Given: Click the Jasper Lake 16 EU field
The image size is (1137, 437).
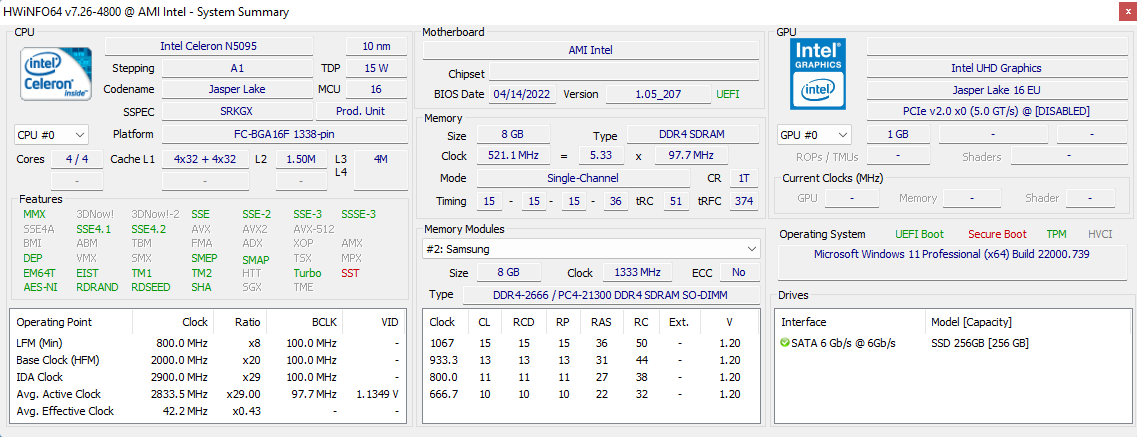Looking at the screenshot, I should pos(996,90).
